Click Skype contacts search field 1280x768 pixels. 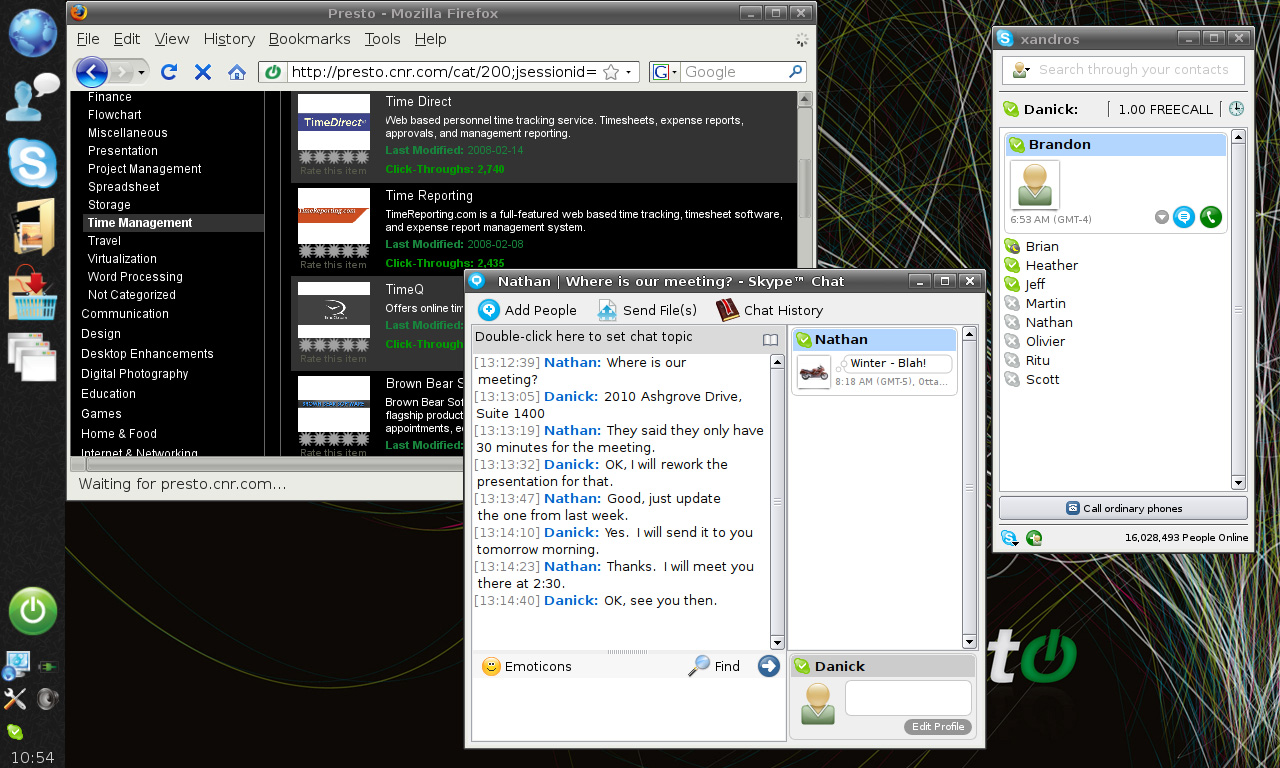coord(1123,70)
